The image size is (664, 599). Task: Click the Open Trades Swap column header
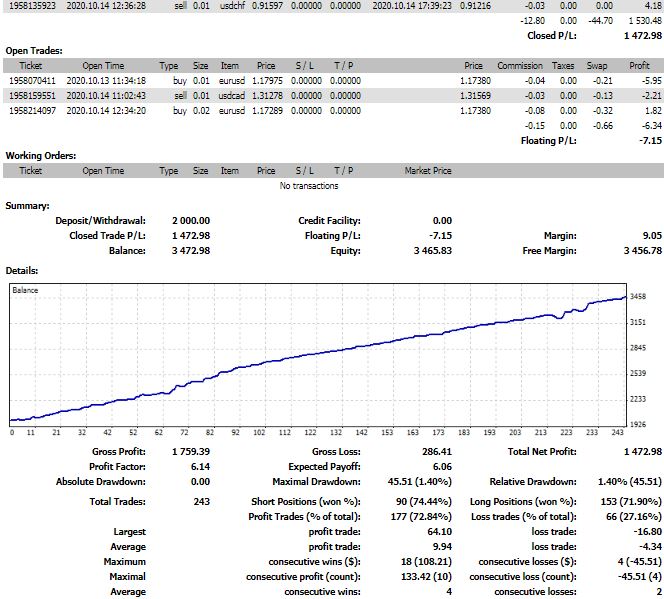coord(597,66)
